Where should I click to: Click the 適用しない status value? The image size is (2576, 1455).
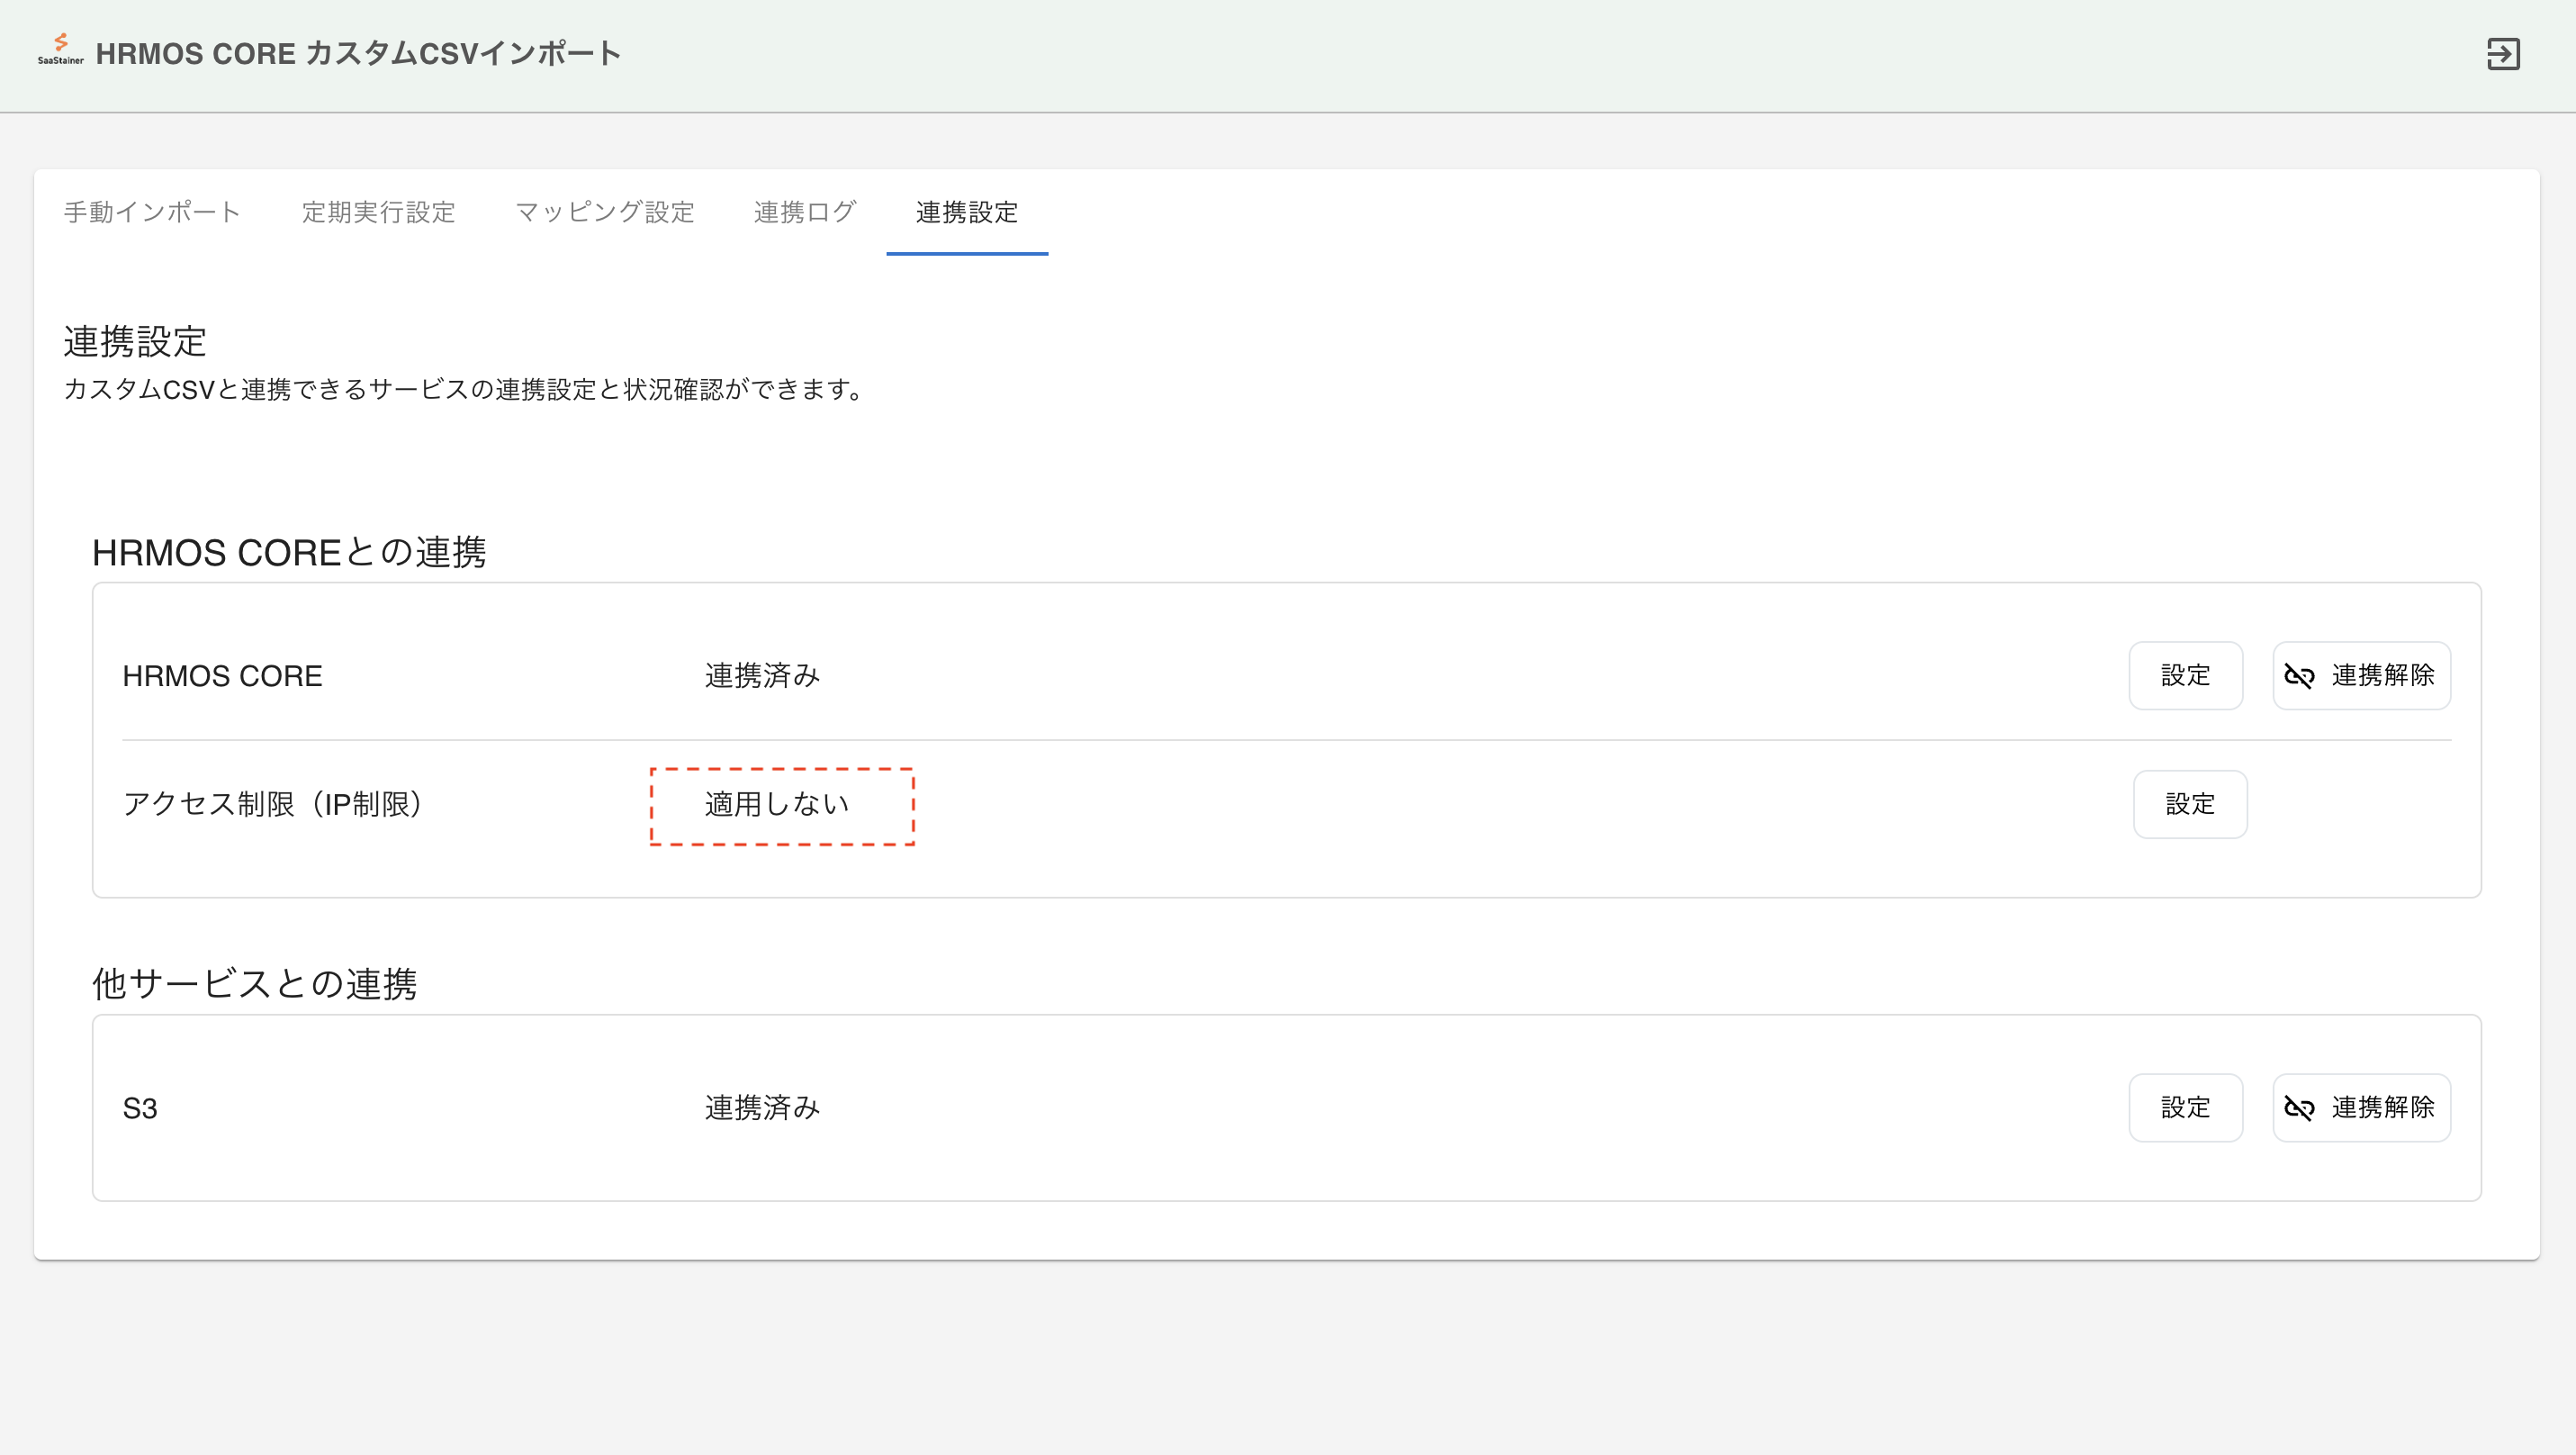point(777,804)
